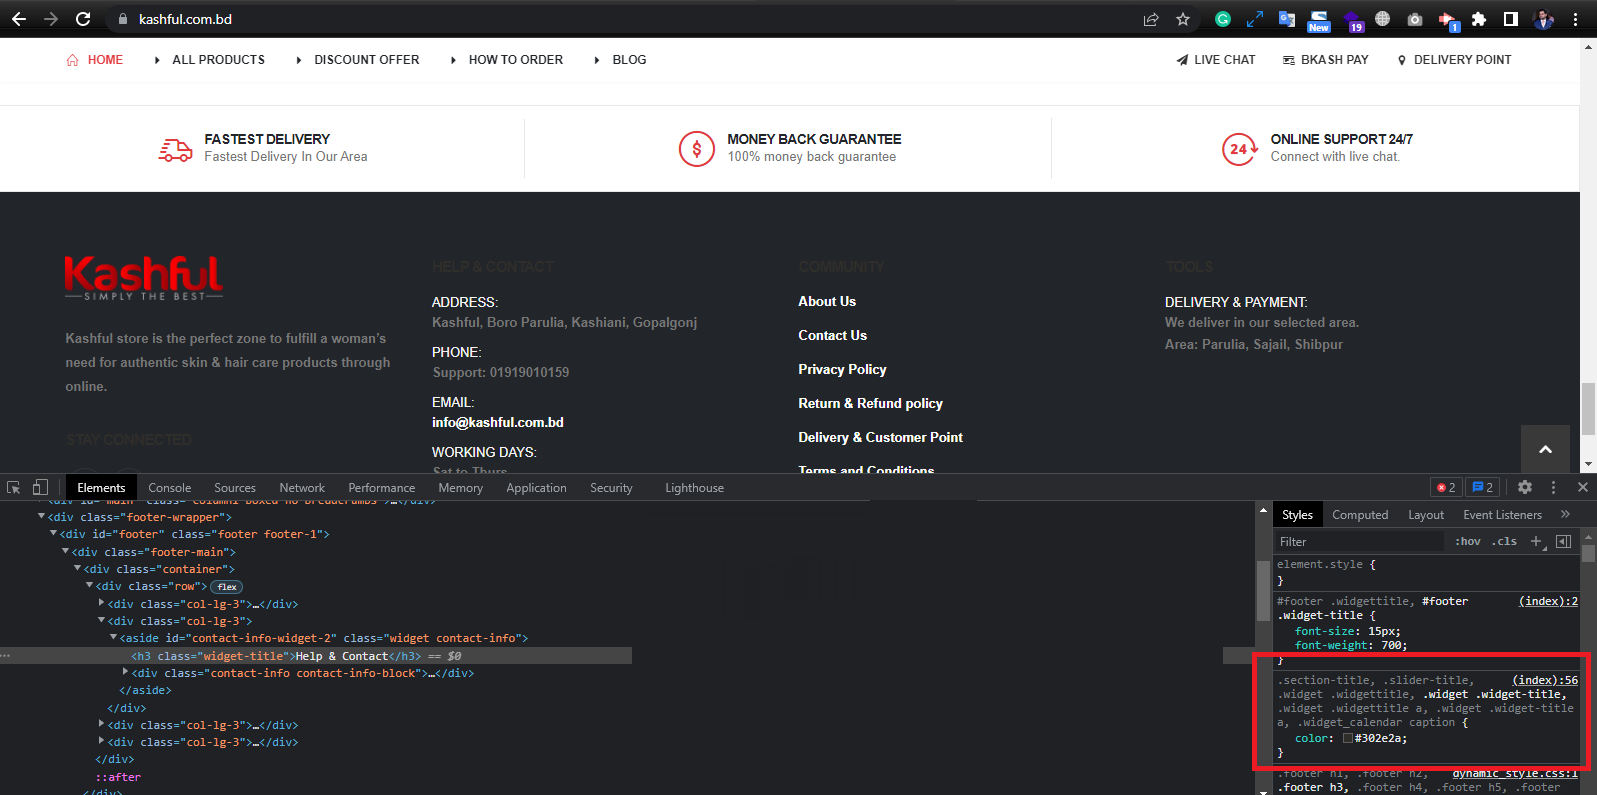Screen dimensions: 1597x795
Task: Collapse the div class row node
Action: pyautogui.click(x=90, y=585)
